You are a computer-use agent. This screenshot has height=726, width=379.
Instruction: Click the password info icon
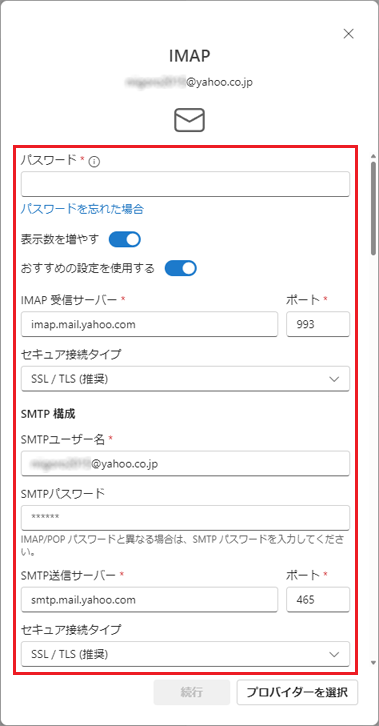click(94, 162)
